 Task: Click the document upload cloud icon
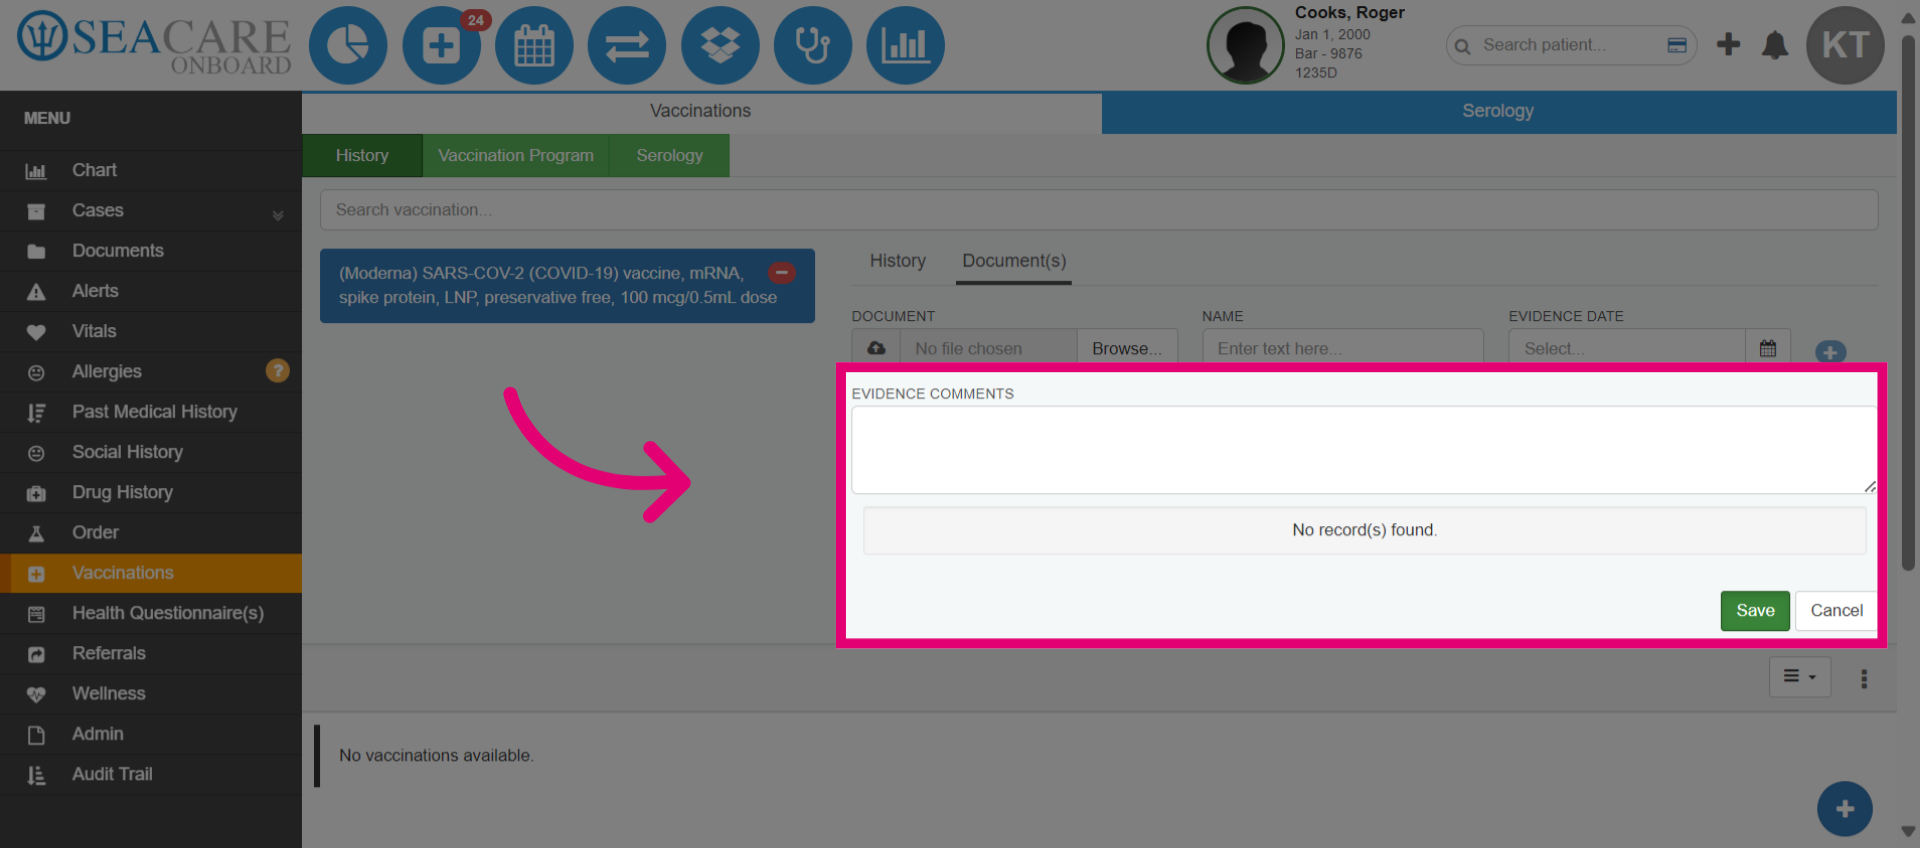pyautogui.click(x=876, y=348)
